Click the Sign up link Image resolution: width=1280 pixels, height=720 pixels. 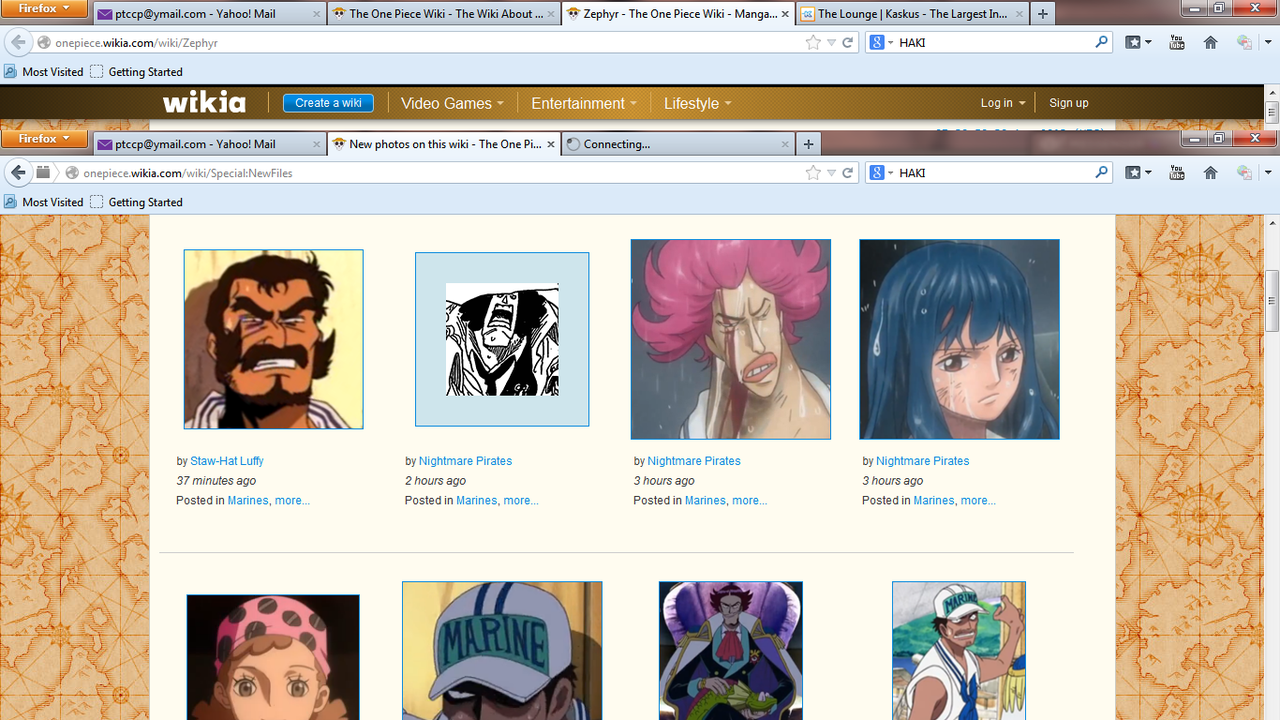[1068, 103]
